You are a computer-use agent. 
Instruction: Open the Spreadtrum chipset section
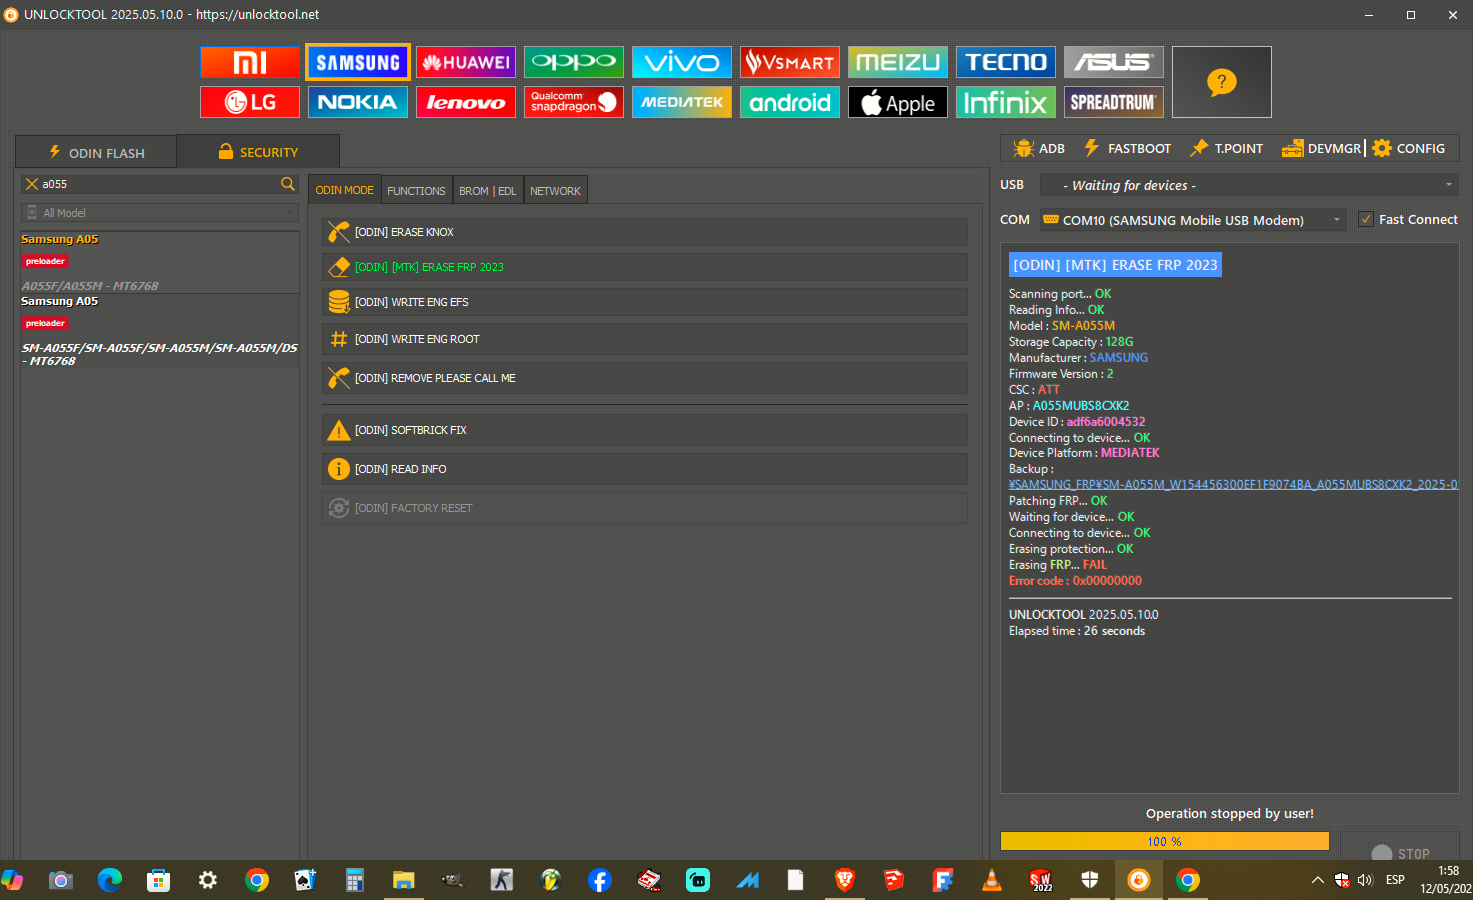pyautogui.click(x=1114, y=102)
